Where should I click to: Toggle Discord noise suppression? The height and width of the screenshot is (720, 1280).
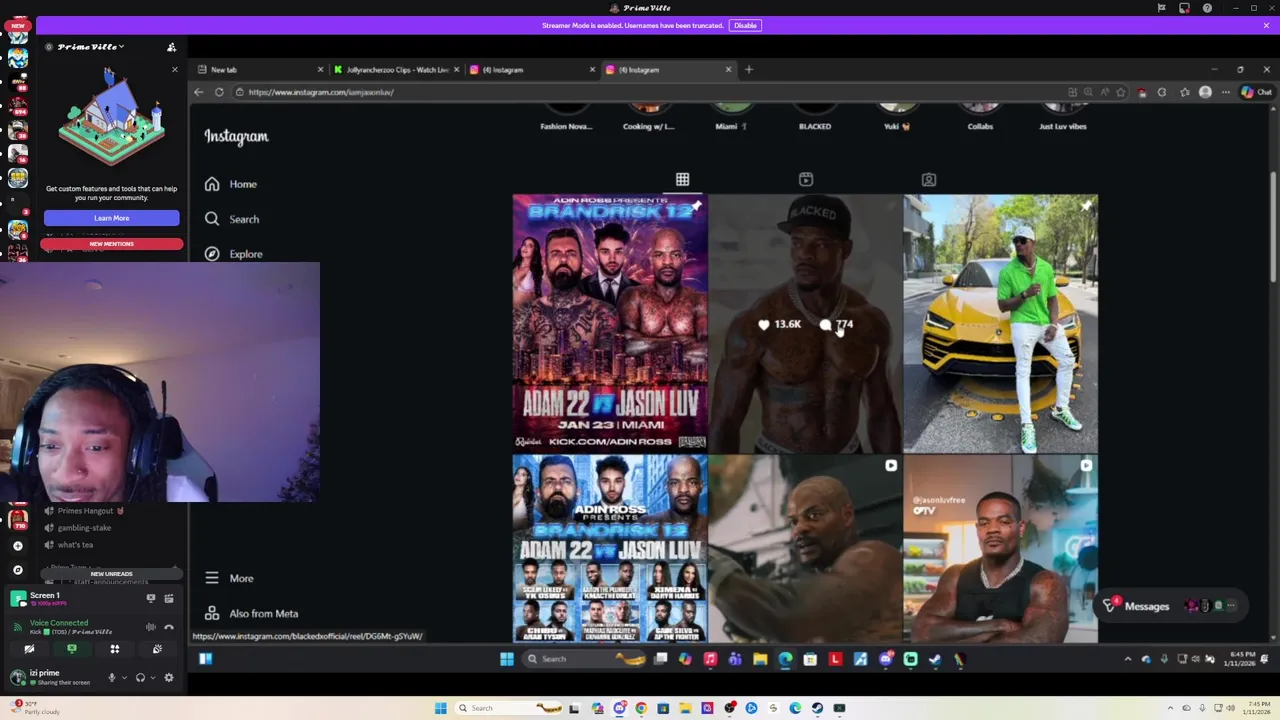(151, 627)
